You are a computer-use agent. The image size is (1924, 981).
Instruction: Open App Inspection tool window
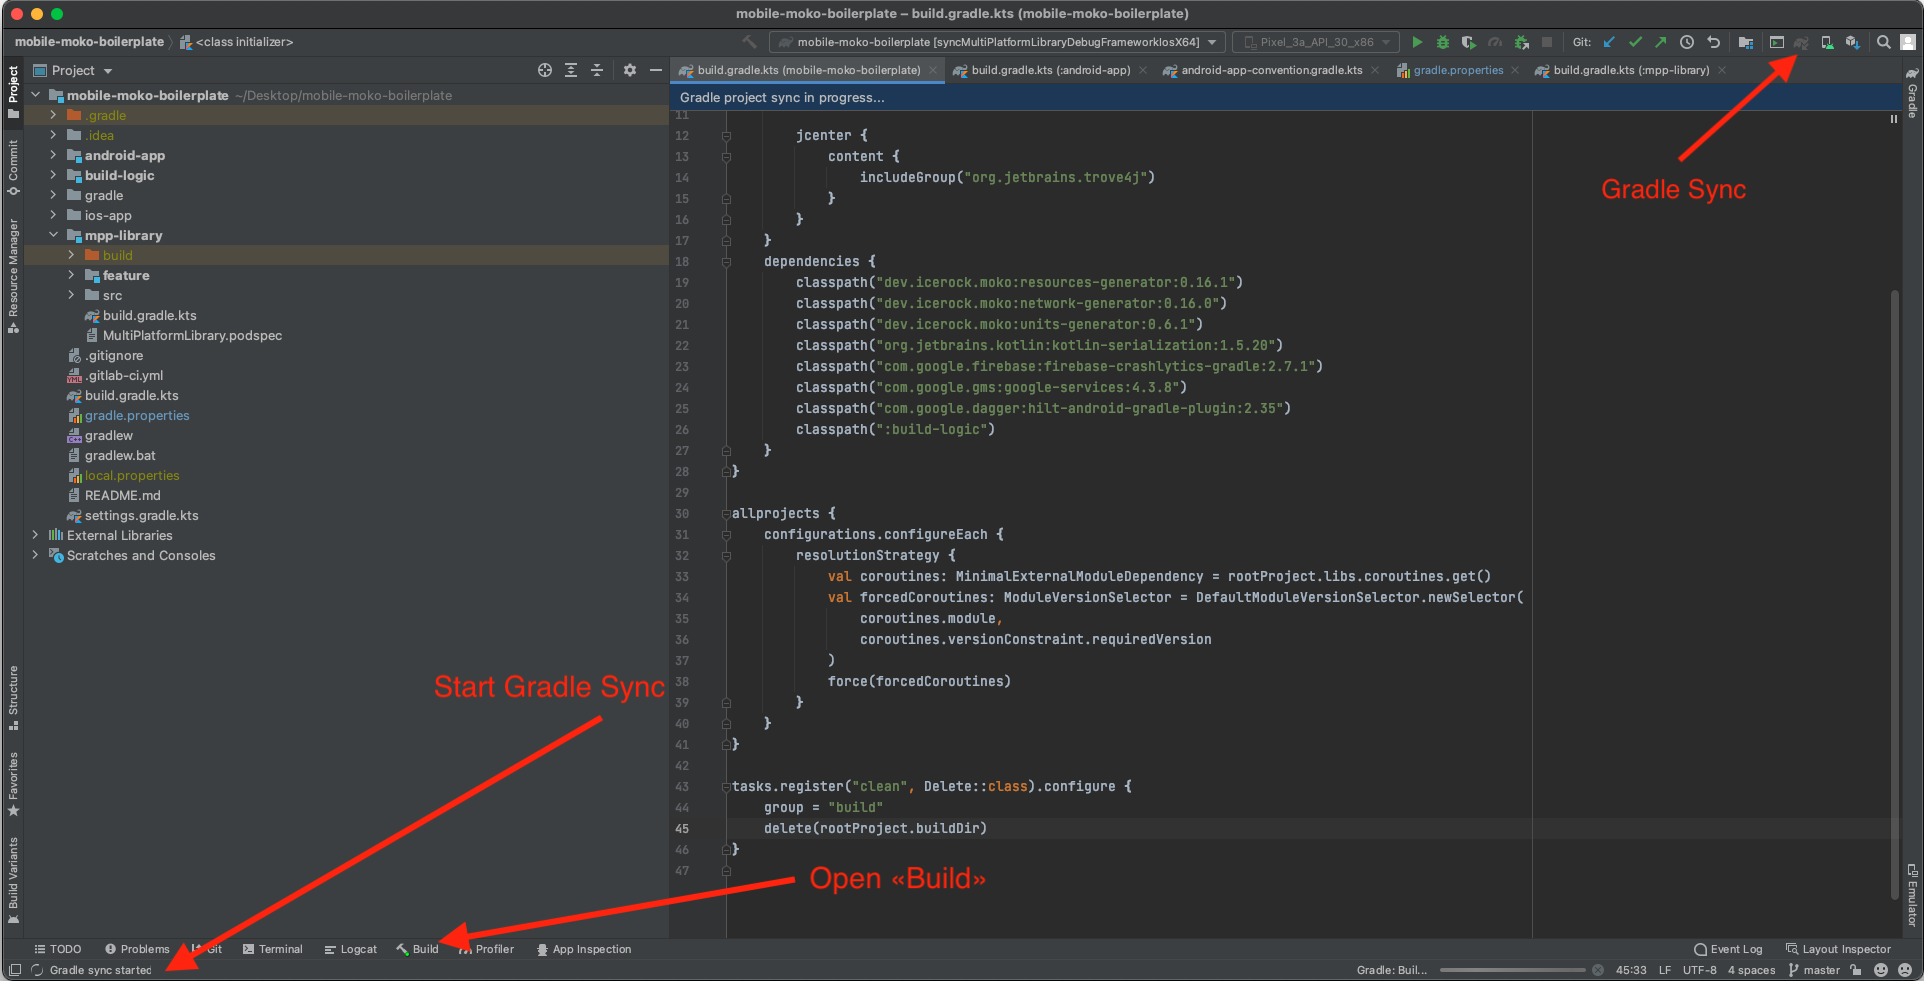coord(584,949)
